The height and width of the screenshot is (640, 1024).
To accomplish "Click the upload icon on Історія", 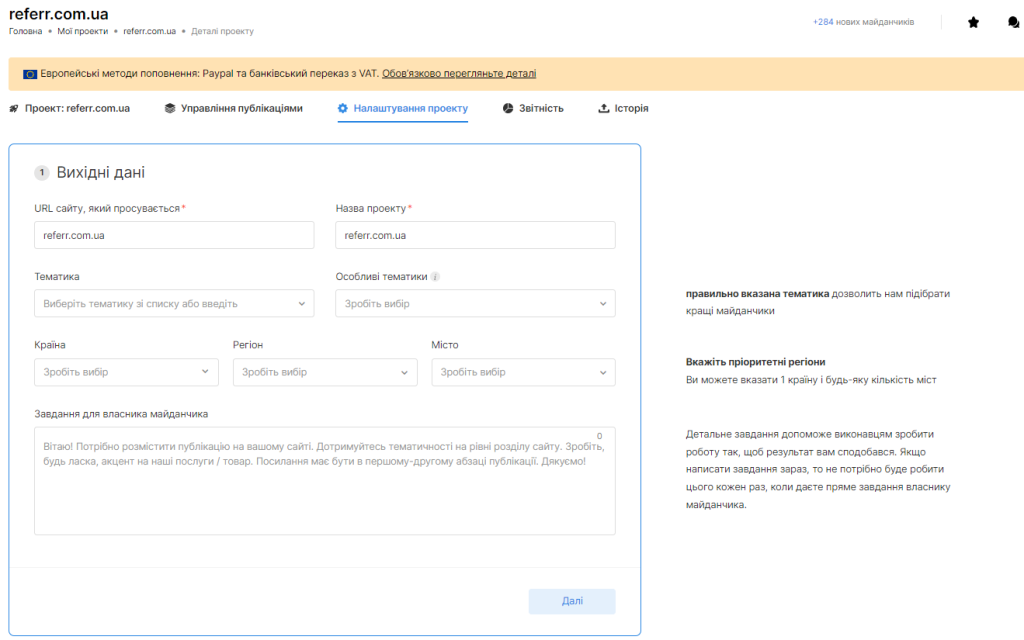I will tap(604, 108).
